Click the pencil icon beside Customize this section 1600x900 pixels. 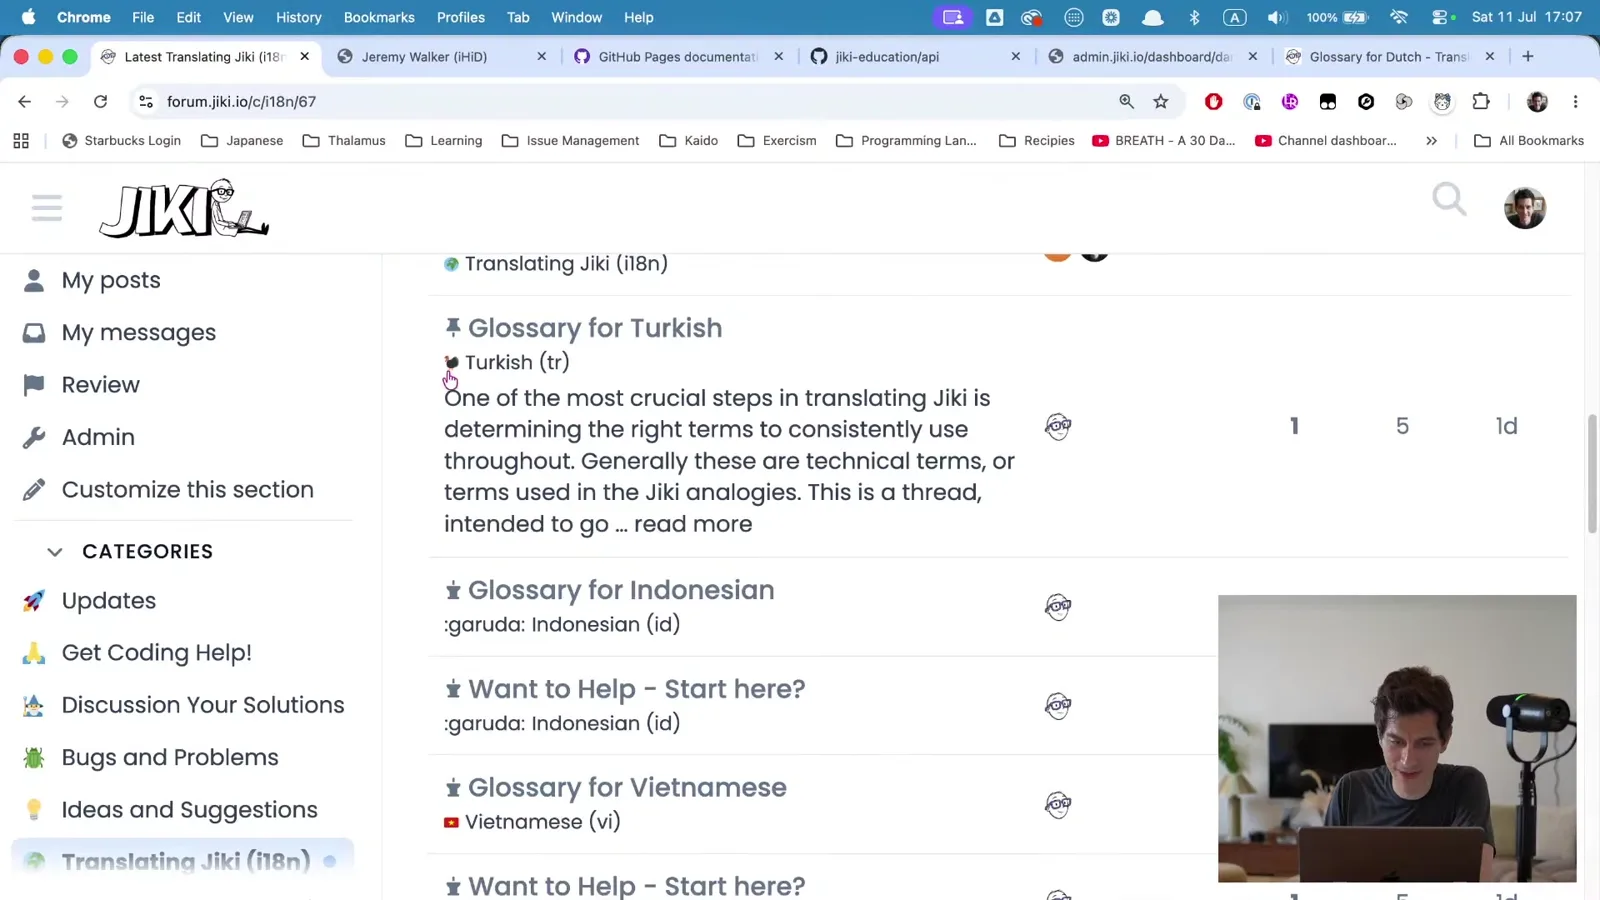(x=34, y=490)
